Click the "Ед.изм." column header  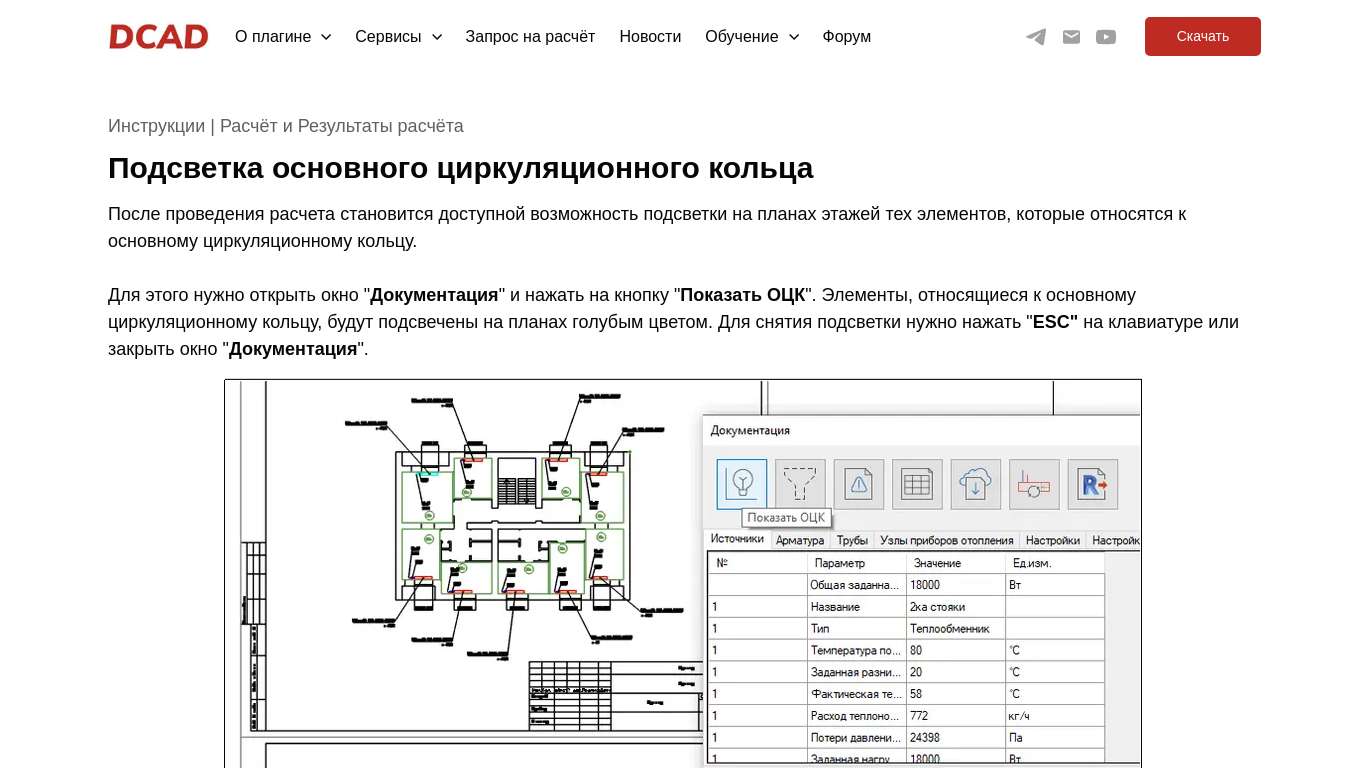[1055, 563]
